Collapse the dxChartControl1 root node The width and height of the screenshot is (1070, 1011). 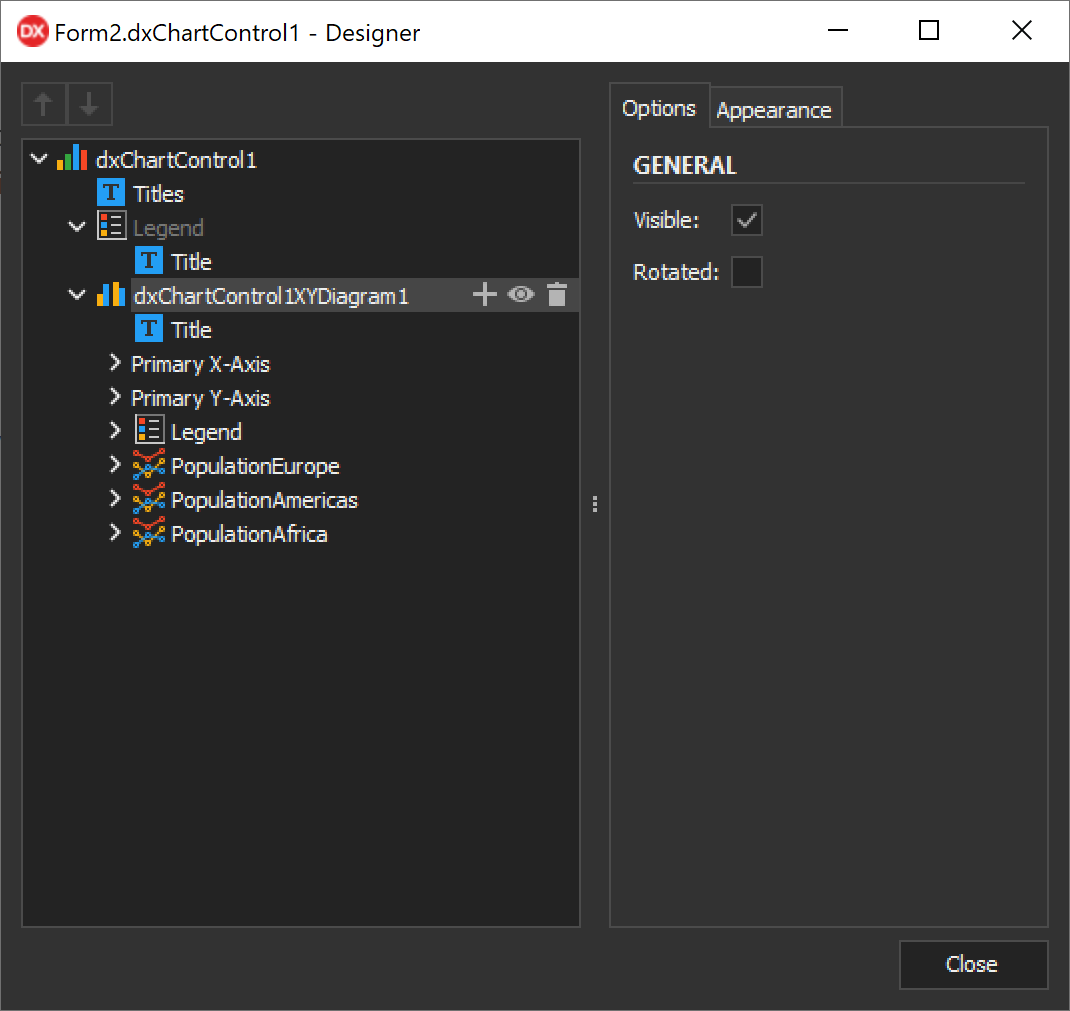[39, 160]
